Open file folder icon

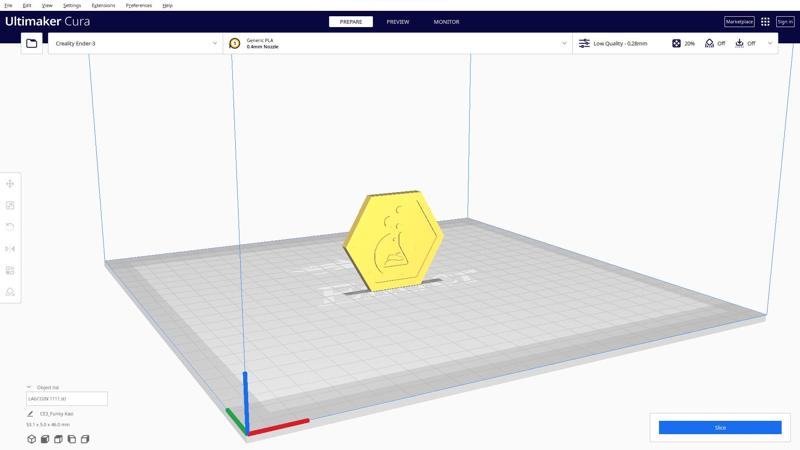tap(32, 43)
